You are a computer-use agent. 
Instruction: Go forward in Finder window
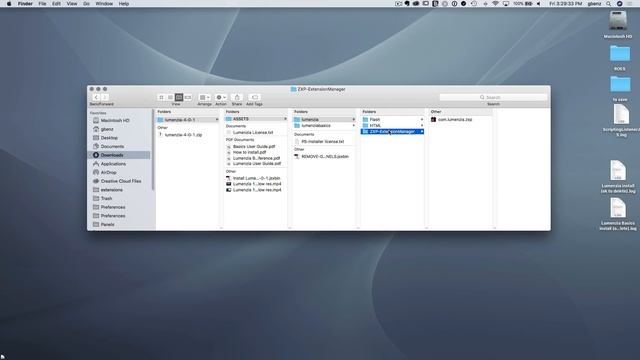pos(105,97)
